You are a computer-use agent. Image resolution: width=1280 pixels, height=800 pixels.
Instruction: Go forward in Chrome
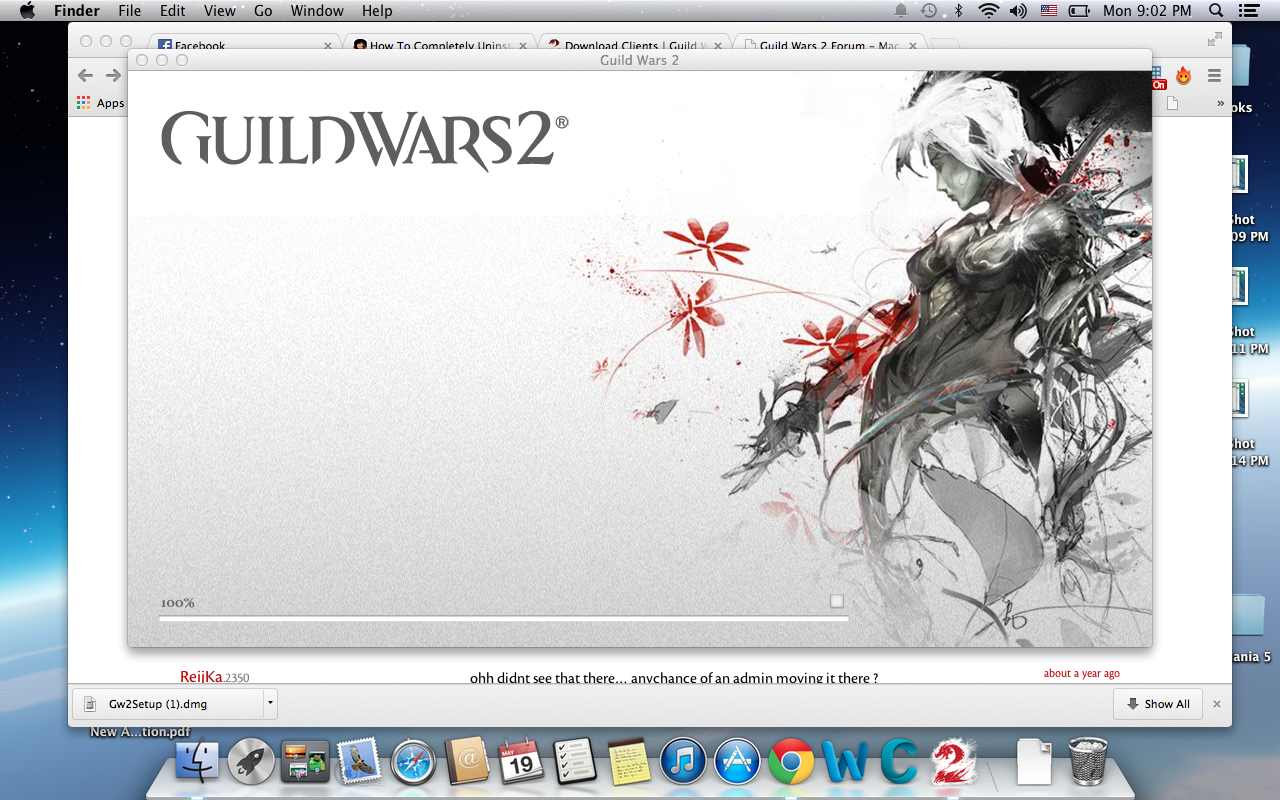(114, 75)
